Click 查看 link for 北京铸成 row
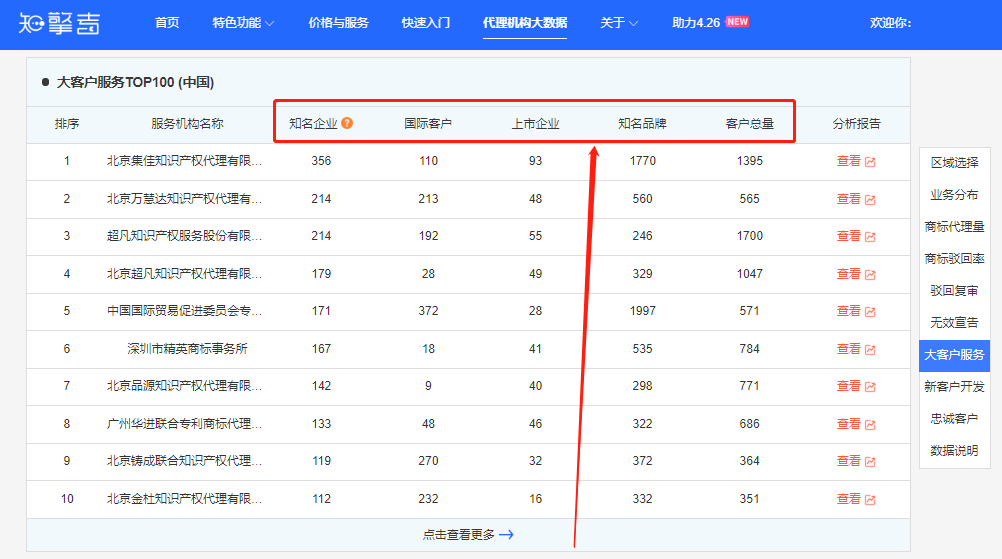This screenshot has width=1002, height=559. [849, 461]
